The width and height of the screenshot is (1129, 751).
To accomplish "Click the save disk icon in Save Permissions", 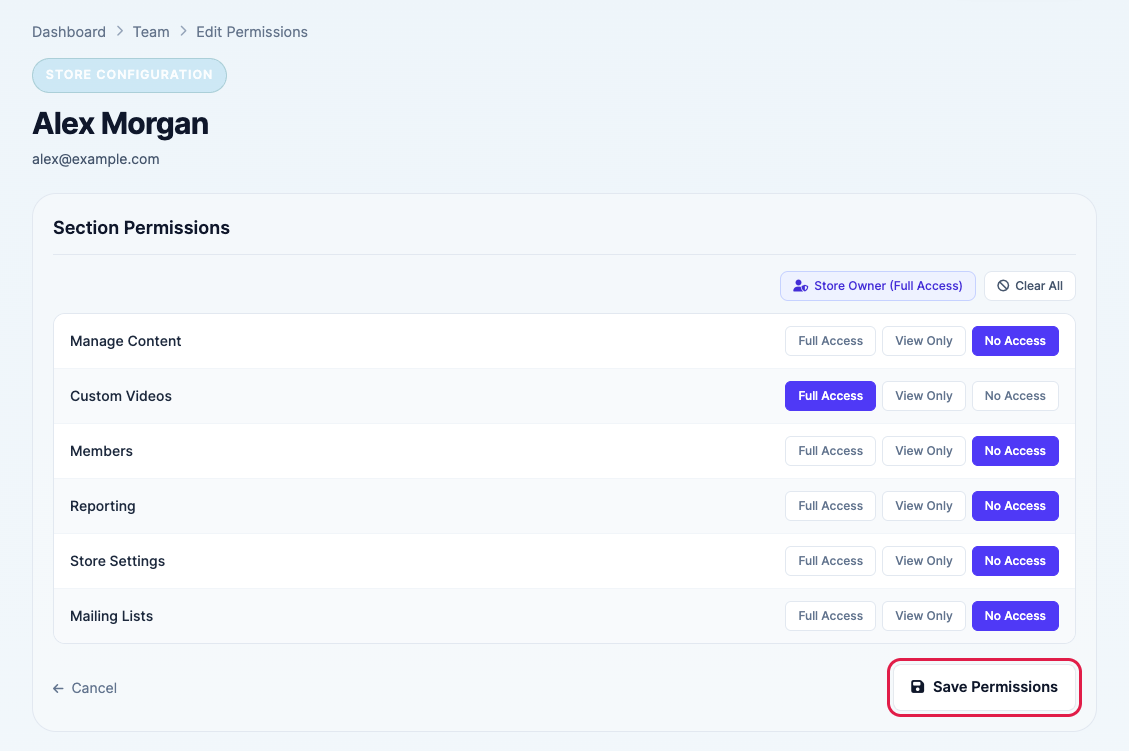I will (x=917, y=687).
